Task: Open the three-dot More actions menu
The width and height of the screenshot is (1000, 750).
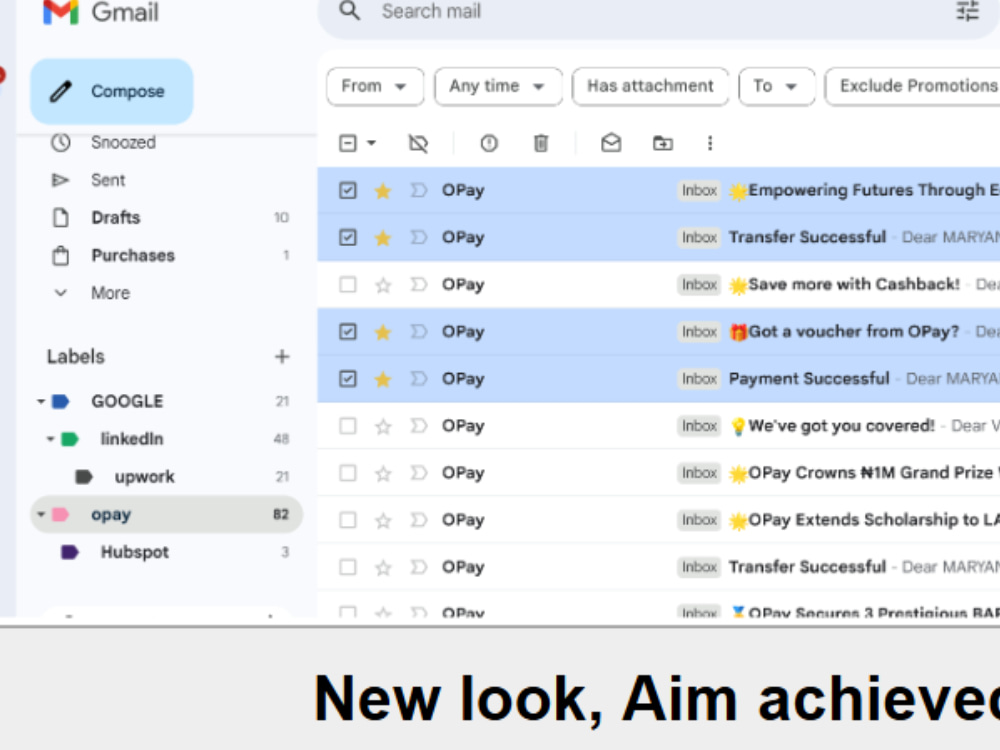Action: [710, 143]
